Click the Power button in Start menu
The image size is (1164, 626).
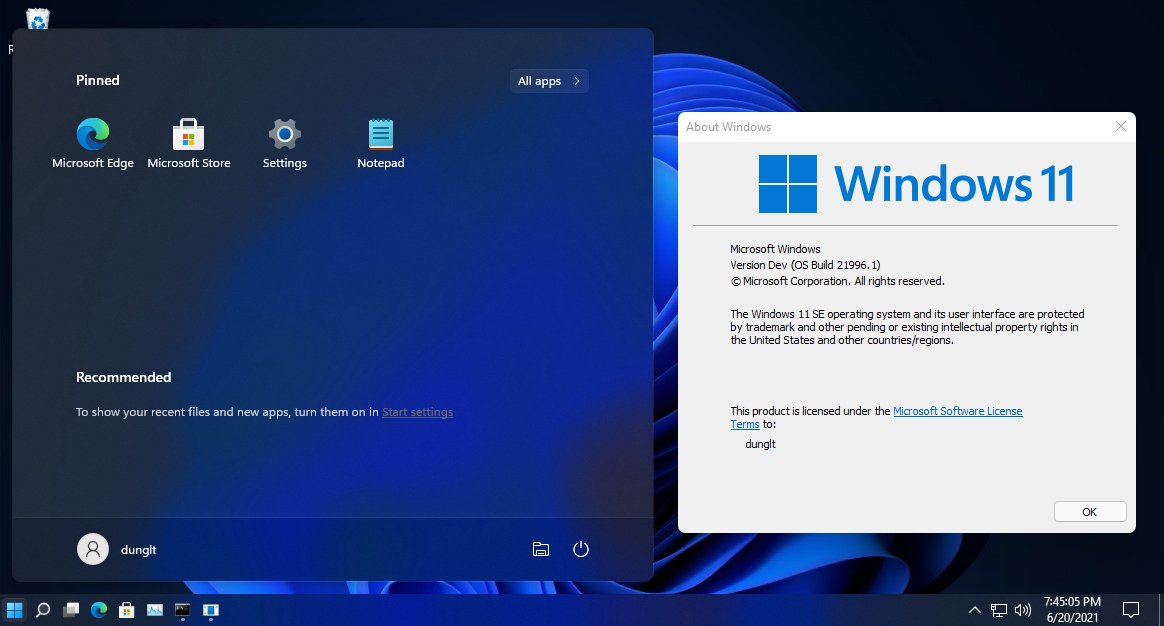click(x=581, y=550)
